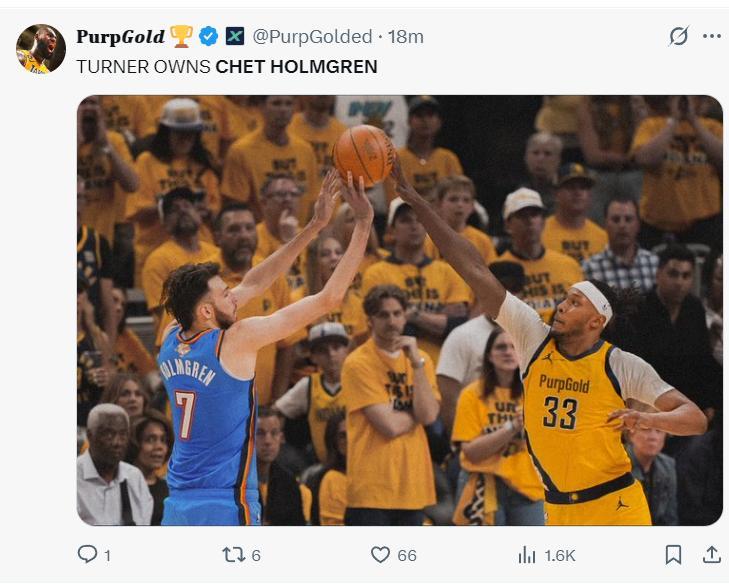This screenshot has height=584, width=729.
Task: Click the reply speech bubble icon
Action: coord(88,554)
